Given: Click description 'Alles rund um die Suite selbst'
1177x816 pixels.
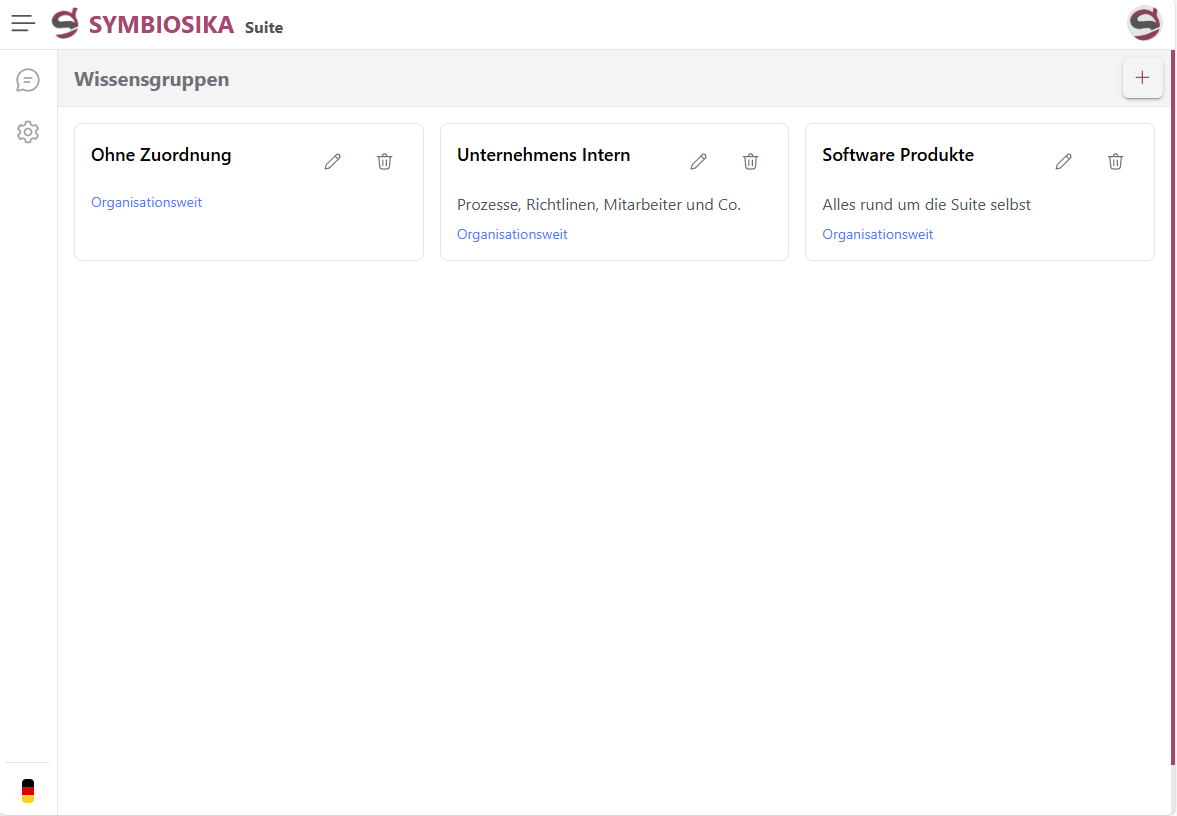Looking at the screenshot, I should (926, 204).
